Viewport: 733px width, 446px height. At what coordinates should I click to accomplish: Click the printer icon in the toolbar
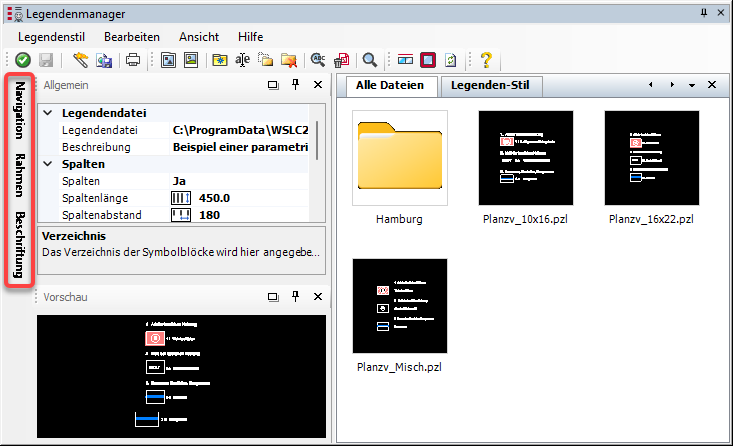click(133, 60)
